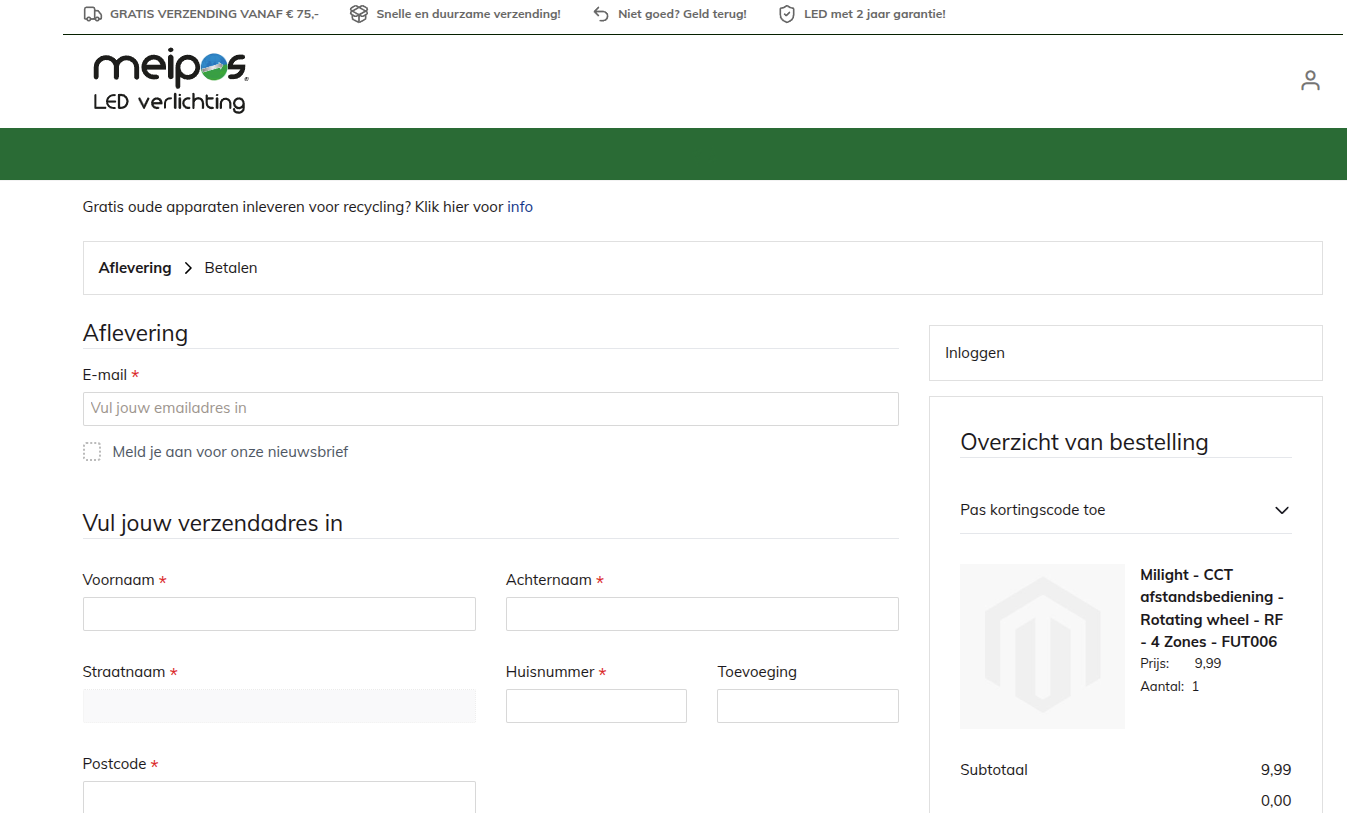Click the meipos LED verlichting logo

pos(168,80)
